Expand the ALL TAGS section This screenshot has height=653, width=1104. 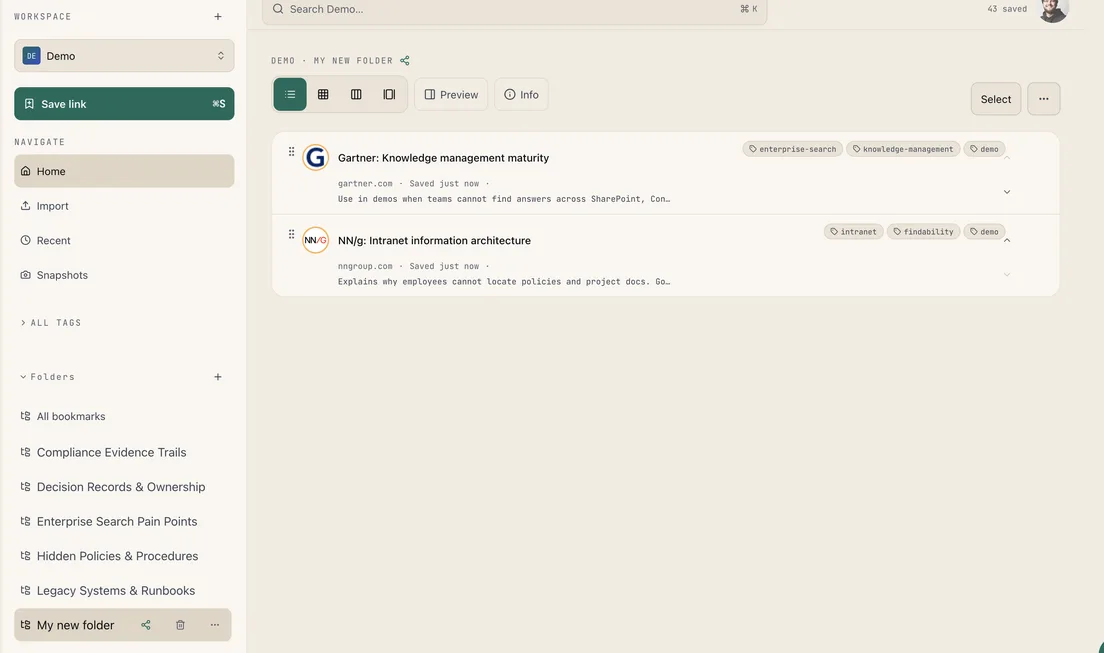click(51, 323)
